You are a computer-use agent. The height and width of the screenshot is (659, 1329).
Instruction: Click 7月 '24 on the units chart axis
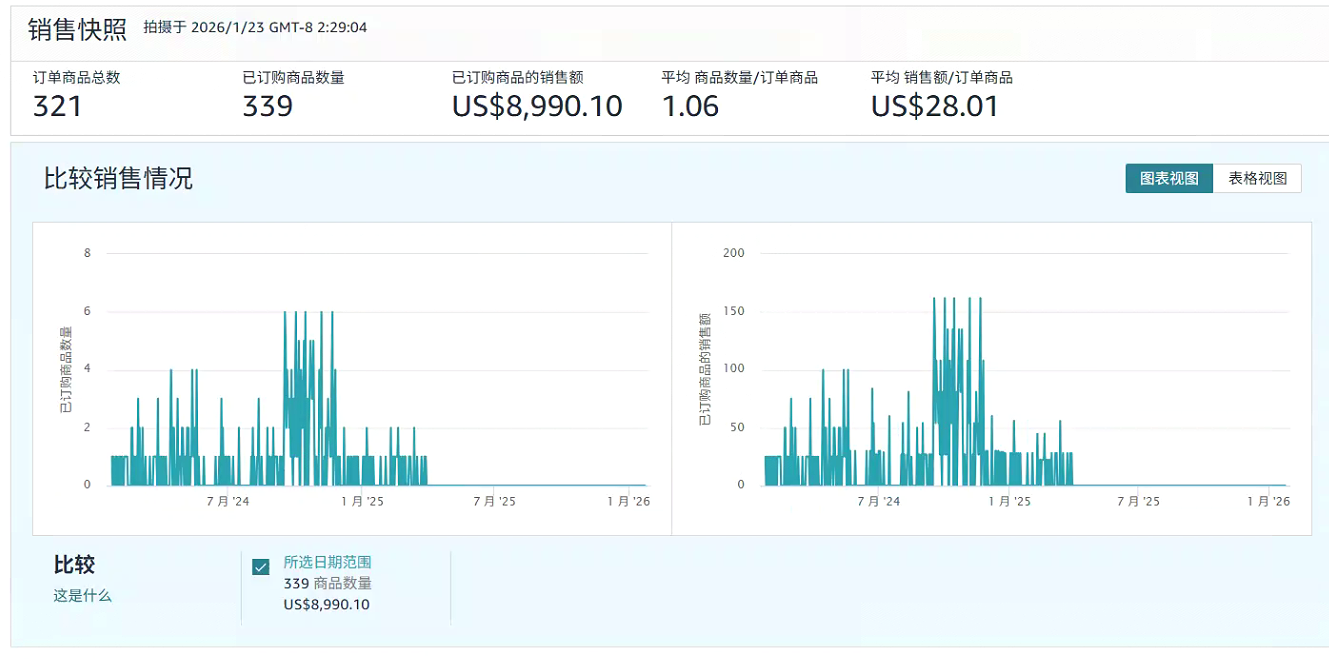pos(228,501)
